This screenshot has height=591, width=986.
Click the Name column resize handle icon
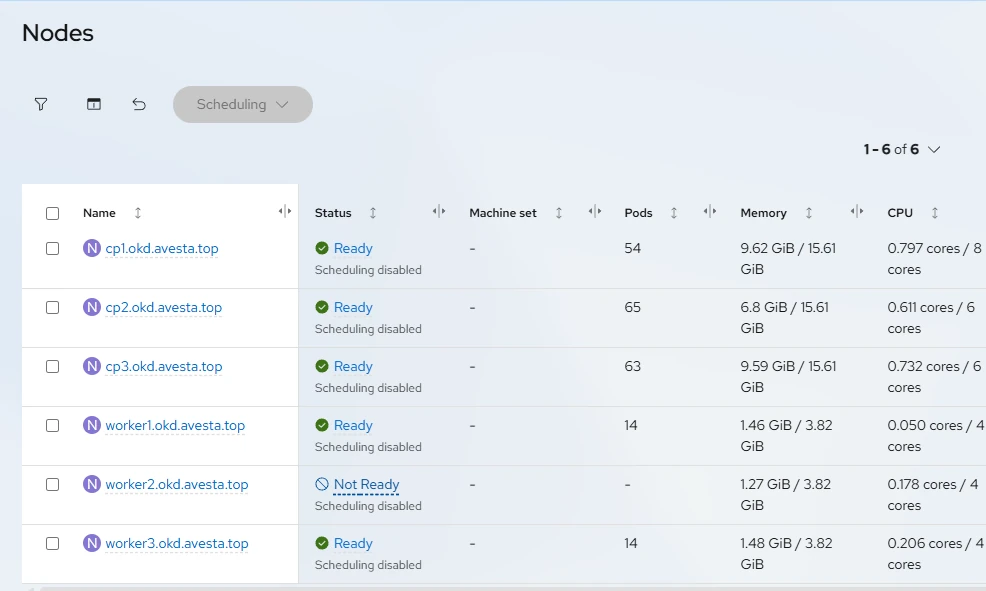click(x=285, y=211)
